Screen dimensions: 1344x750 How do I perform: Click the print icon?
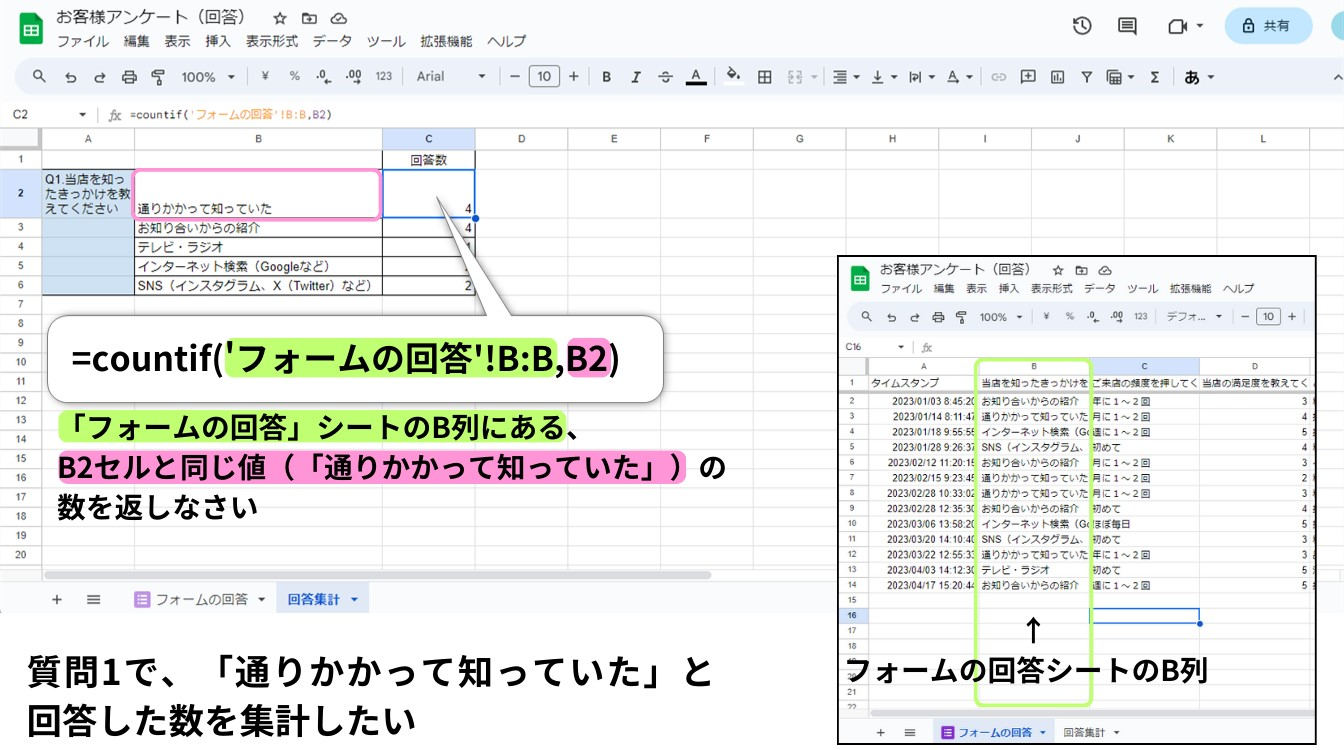(x=129, y=77)
